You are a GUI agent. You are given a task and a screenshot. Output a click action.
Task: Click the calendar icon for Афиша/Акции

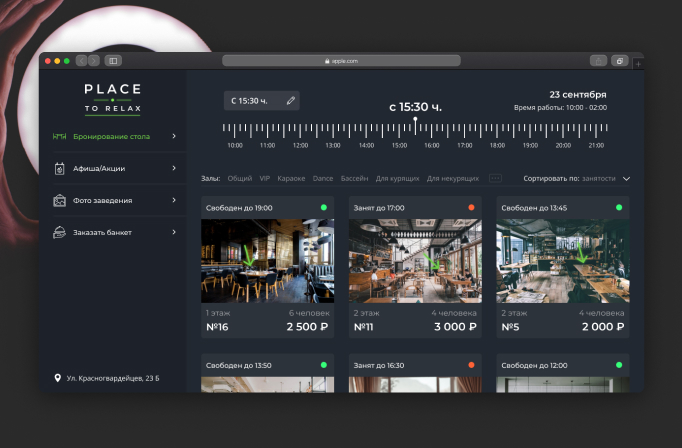[x=60, y=168]
